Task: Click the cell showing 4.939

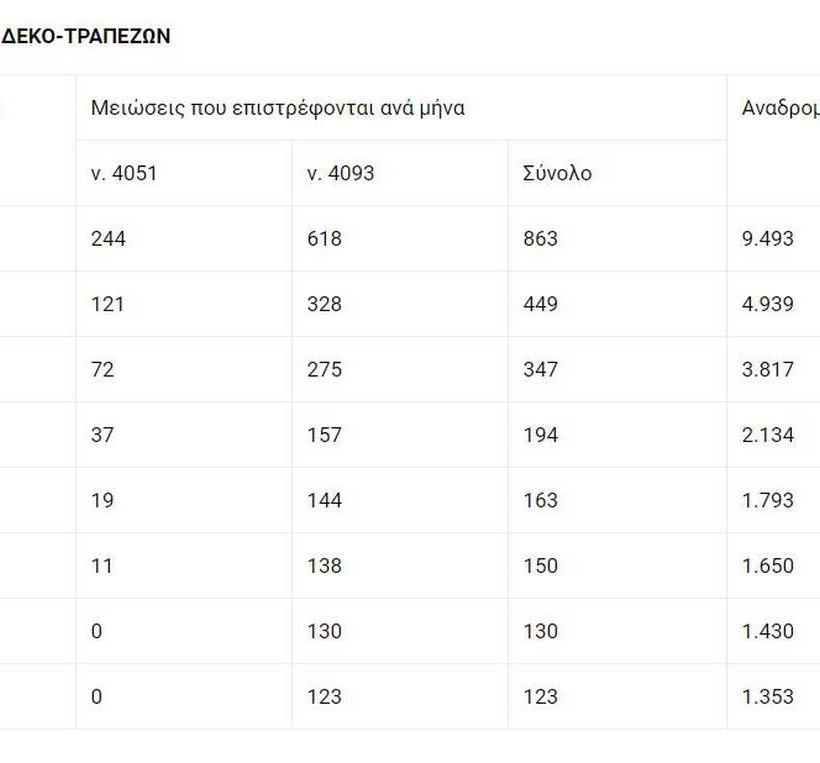Action: click(x=768, y=304)
